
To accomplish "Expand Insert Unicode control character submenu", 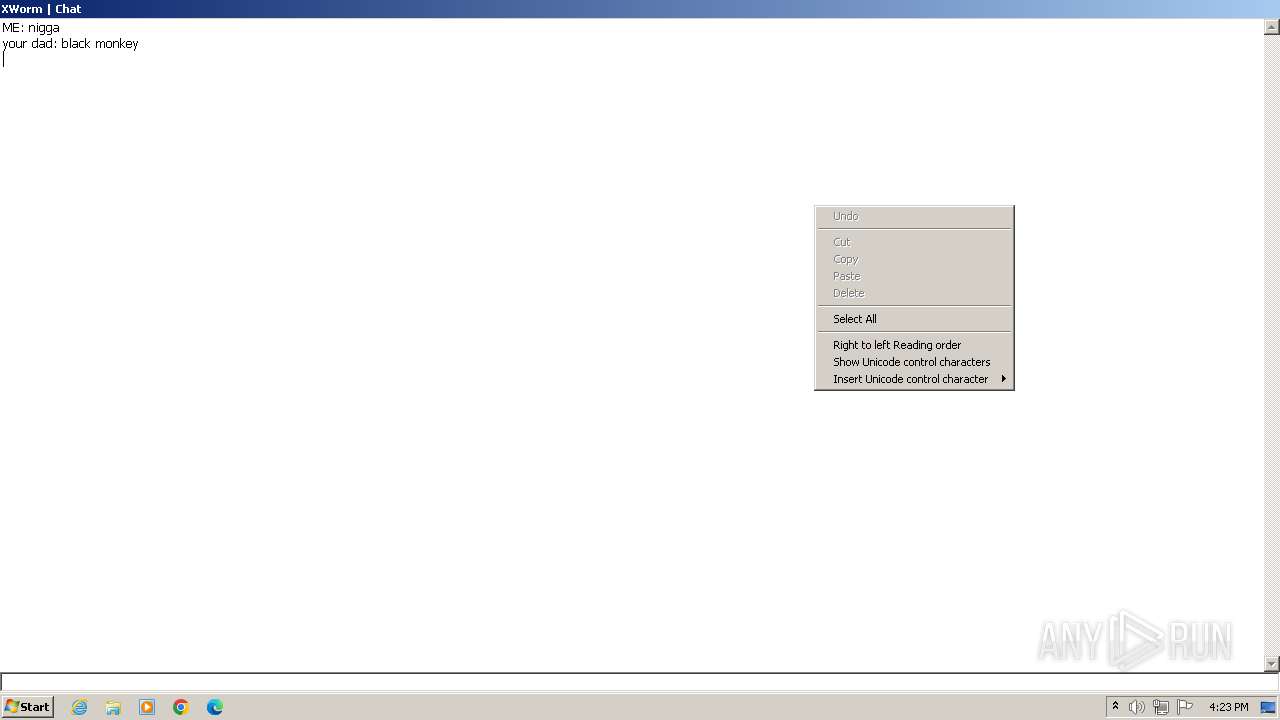I will (914, 379).
